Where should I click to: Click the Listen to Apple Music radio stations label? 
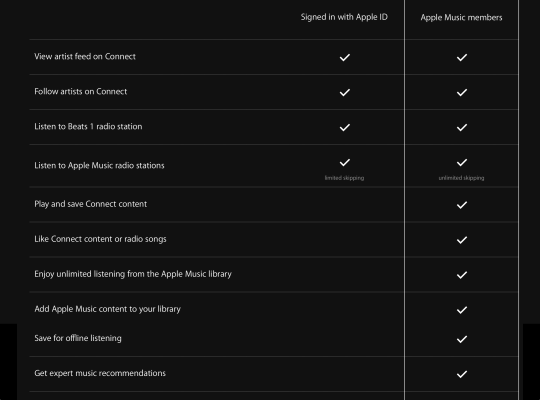click(99, 166)
